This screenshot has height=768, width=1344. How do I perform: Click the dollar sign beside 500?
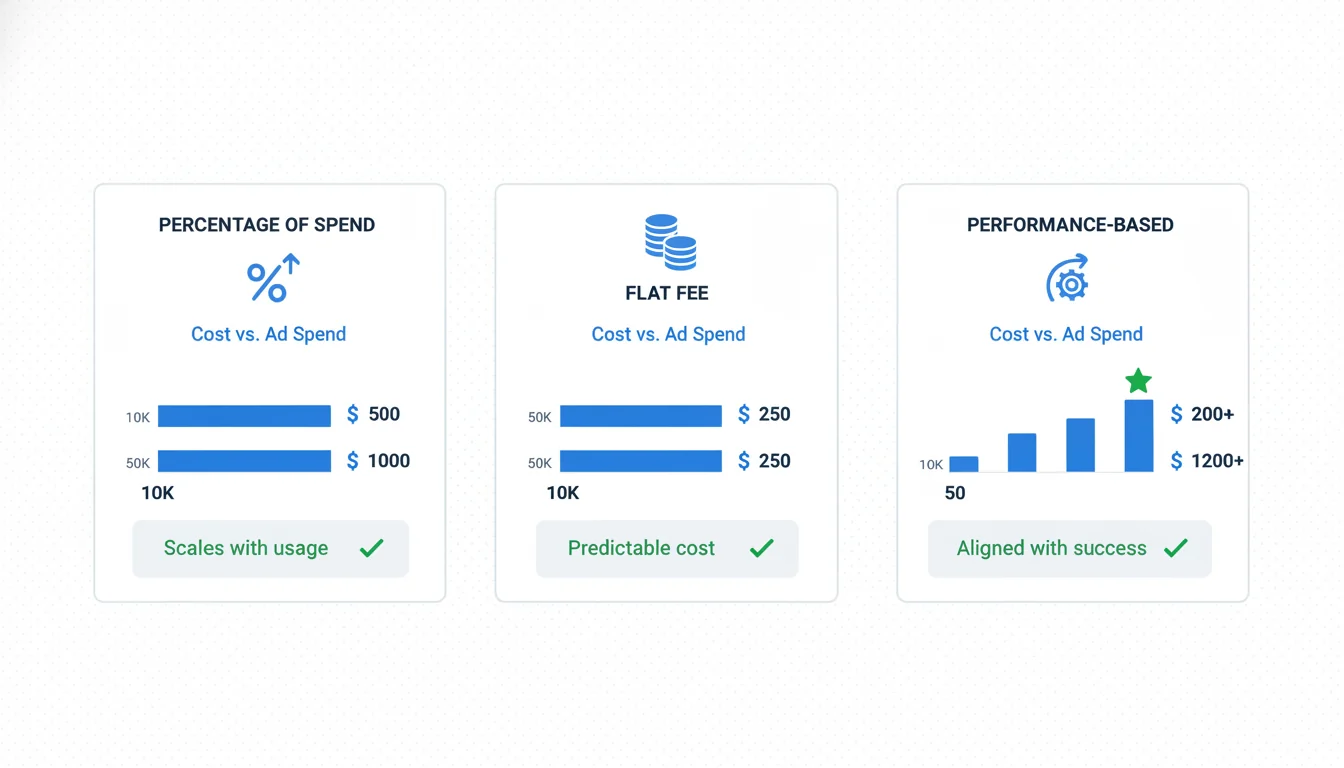click(352, 414)
